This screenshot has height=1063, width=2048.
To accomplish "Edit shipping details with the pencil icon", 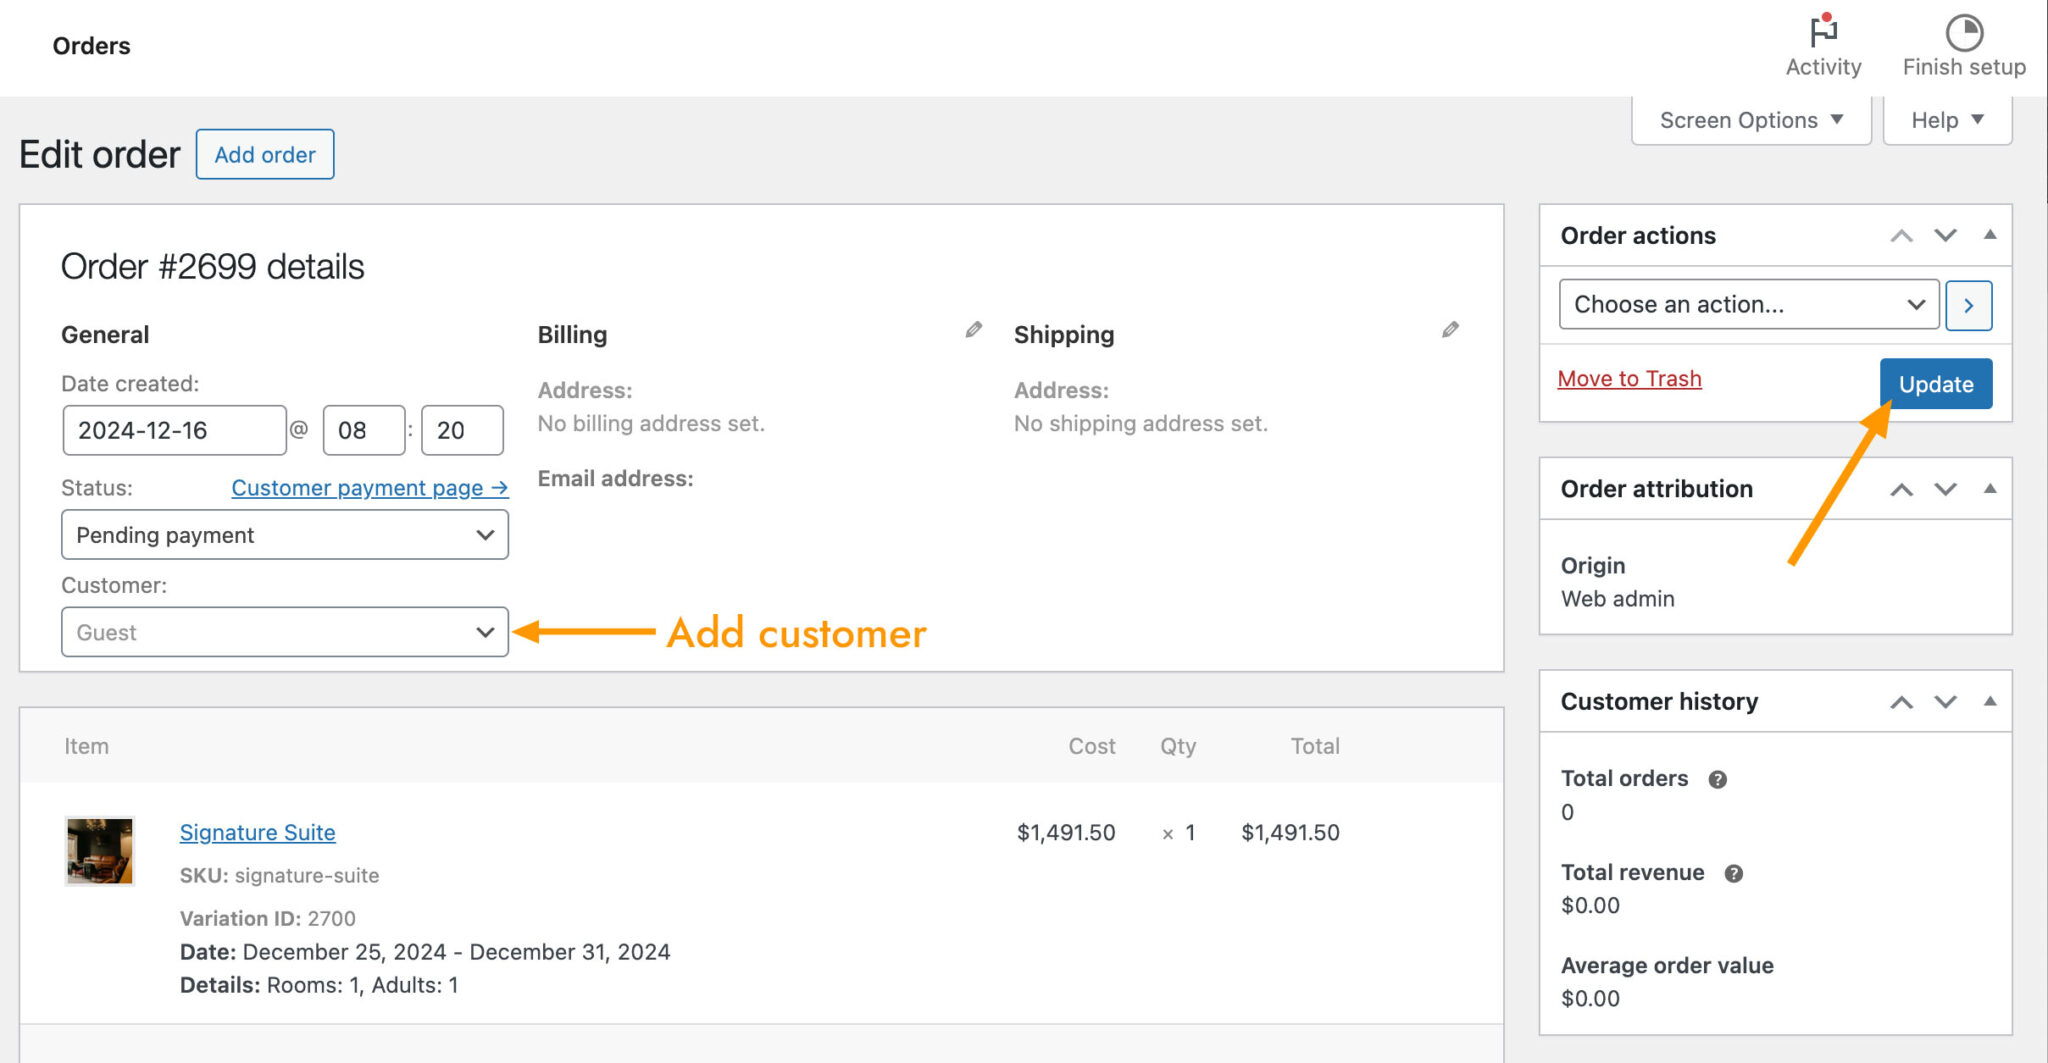I will coord(1450,330).
